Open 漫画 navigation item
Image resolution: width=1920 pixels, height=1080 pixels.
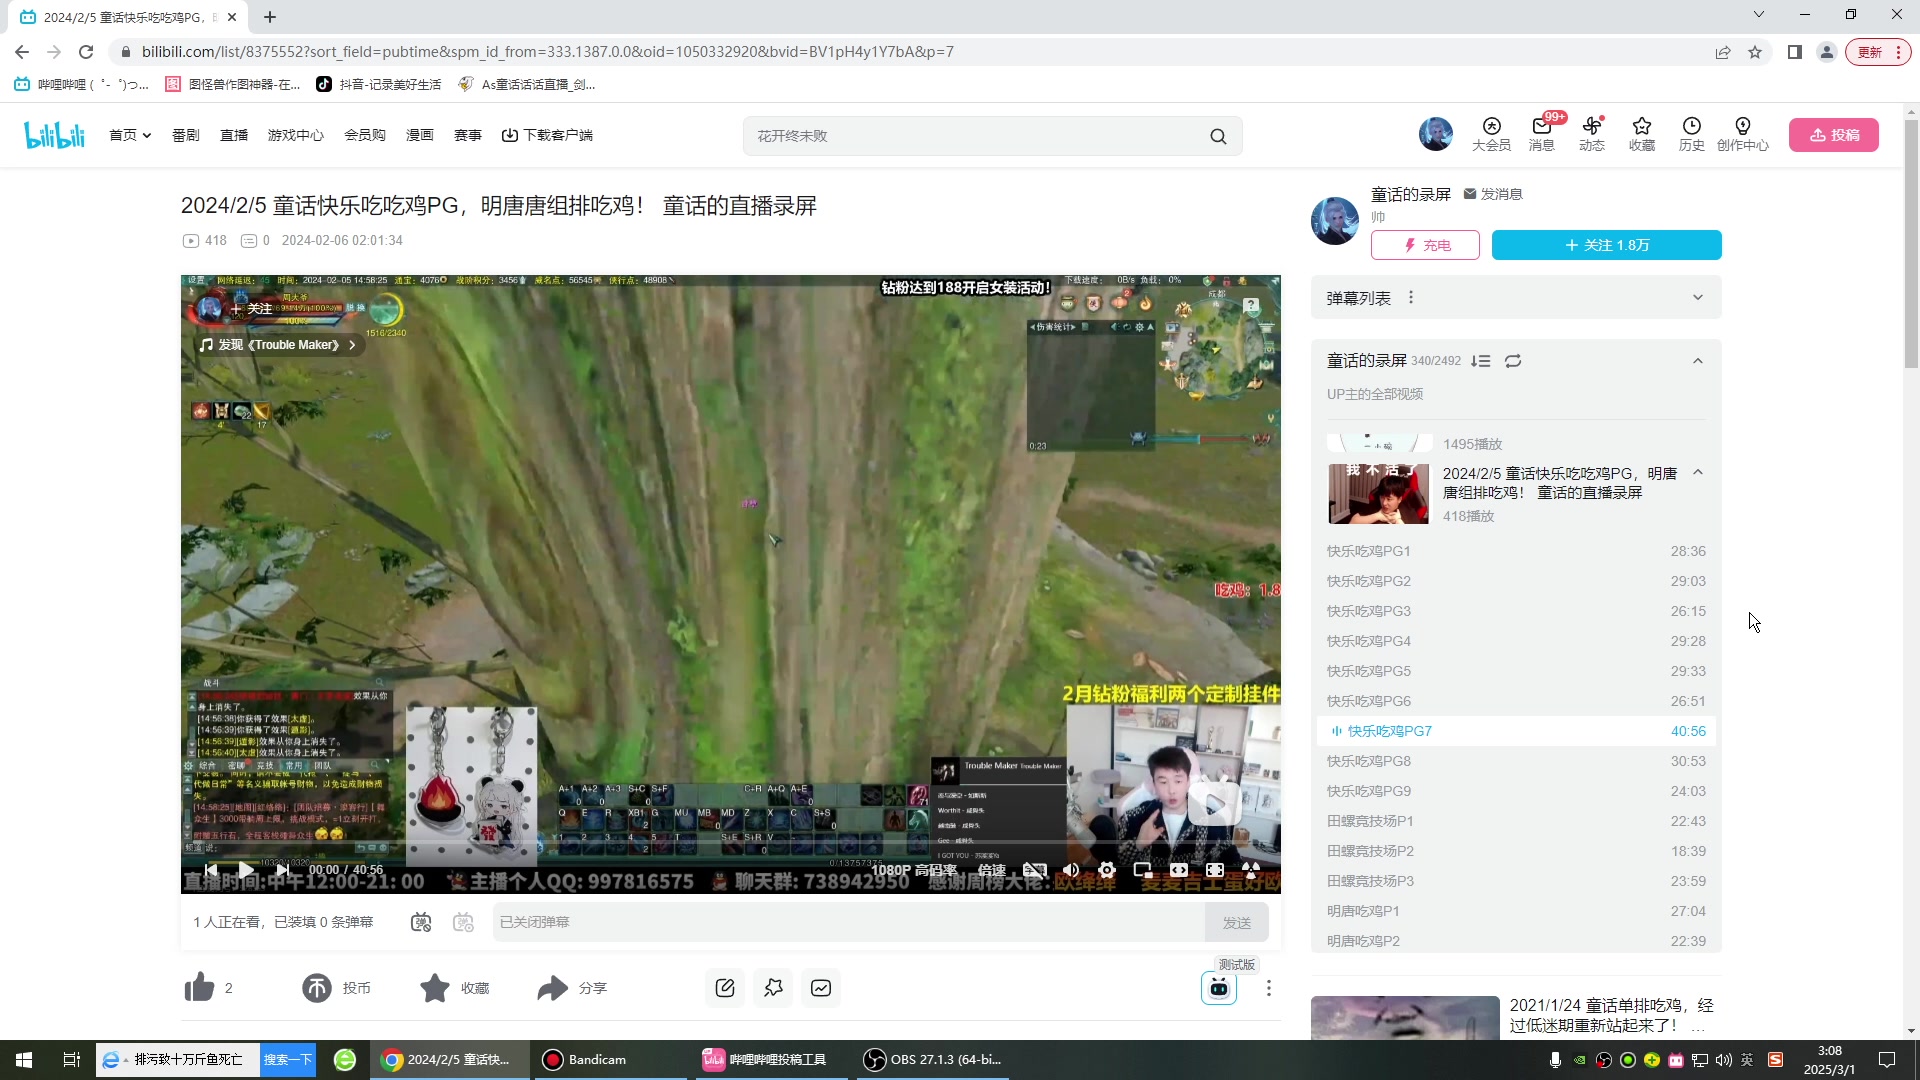coord(420,135)
